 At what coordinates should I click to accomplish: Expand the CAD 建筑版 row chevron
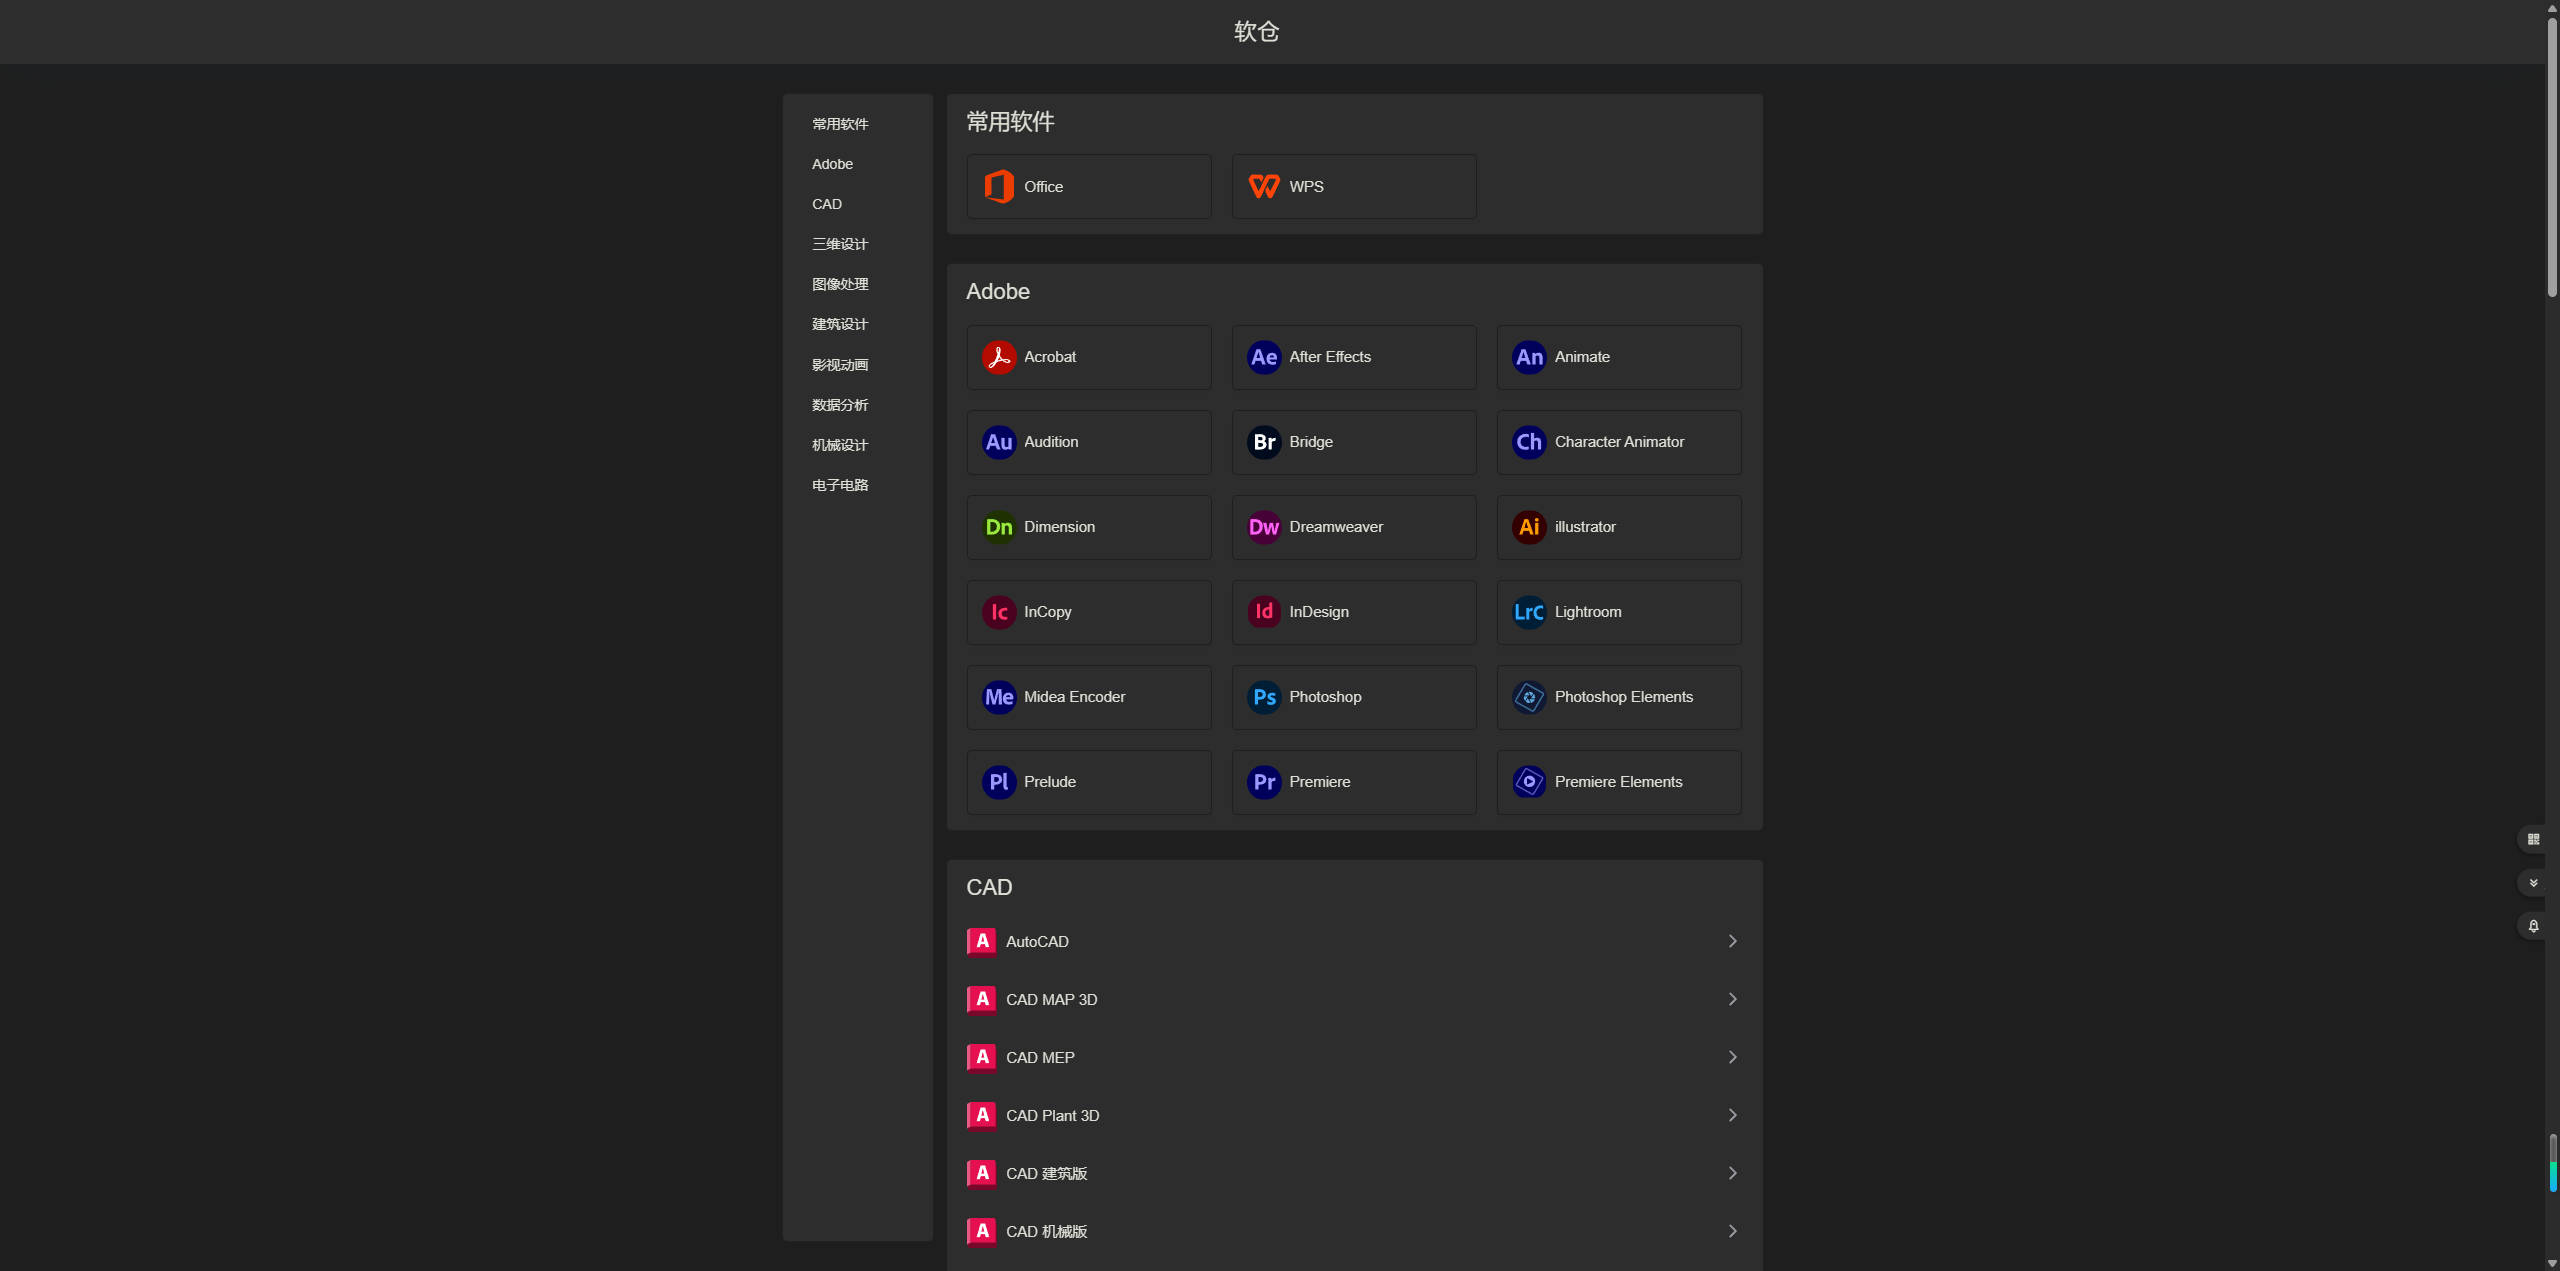tap(1732, 1173)
